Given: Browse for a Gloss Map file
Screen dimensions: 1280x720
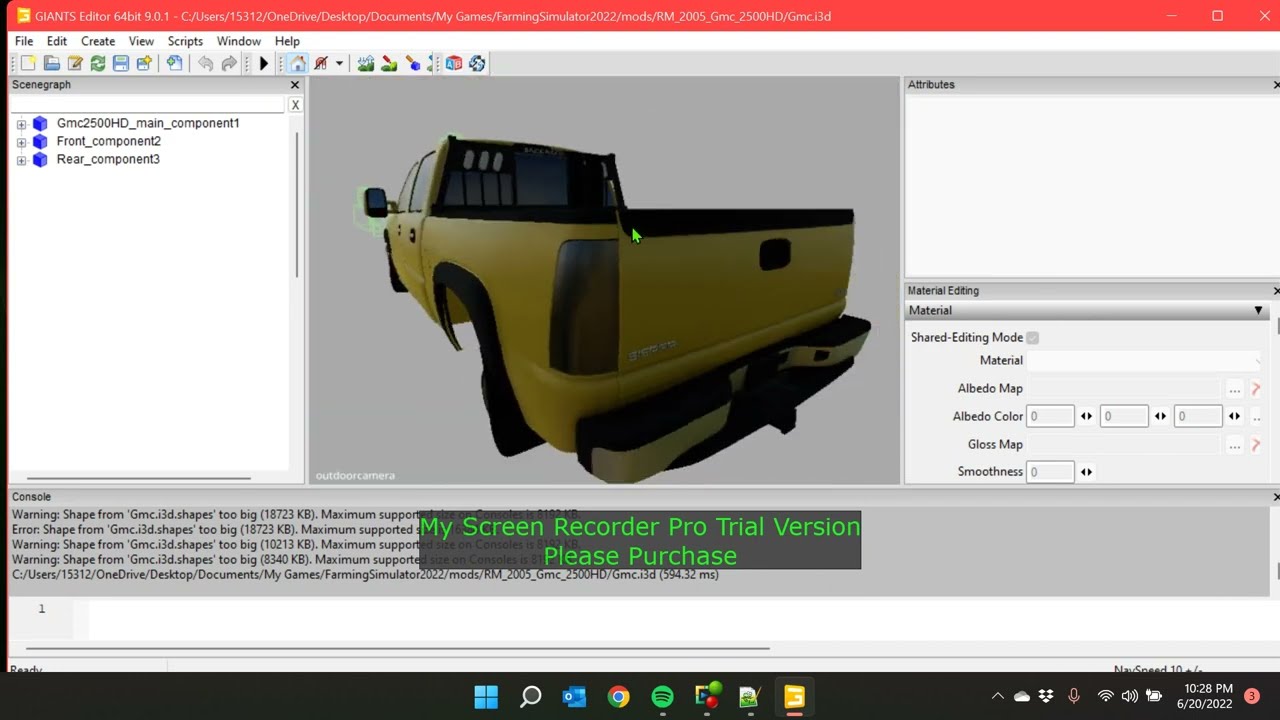Looking at the screenshot, I should point(1235,445).
